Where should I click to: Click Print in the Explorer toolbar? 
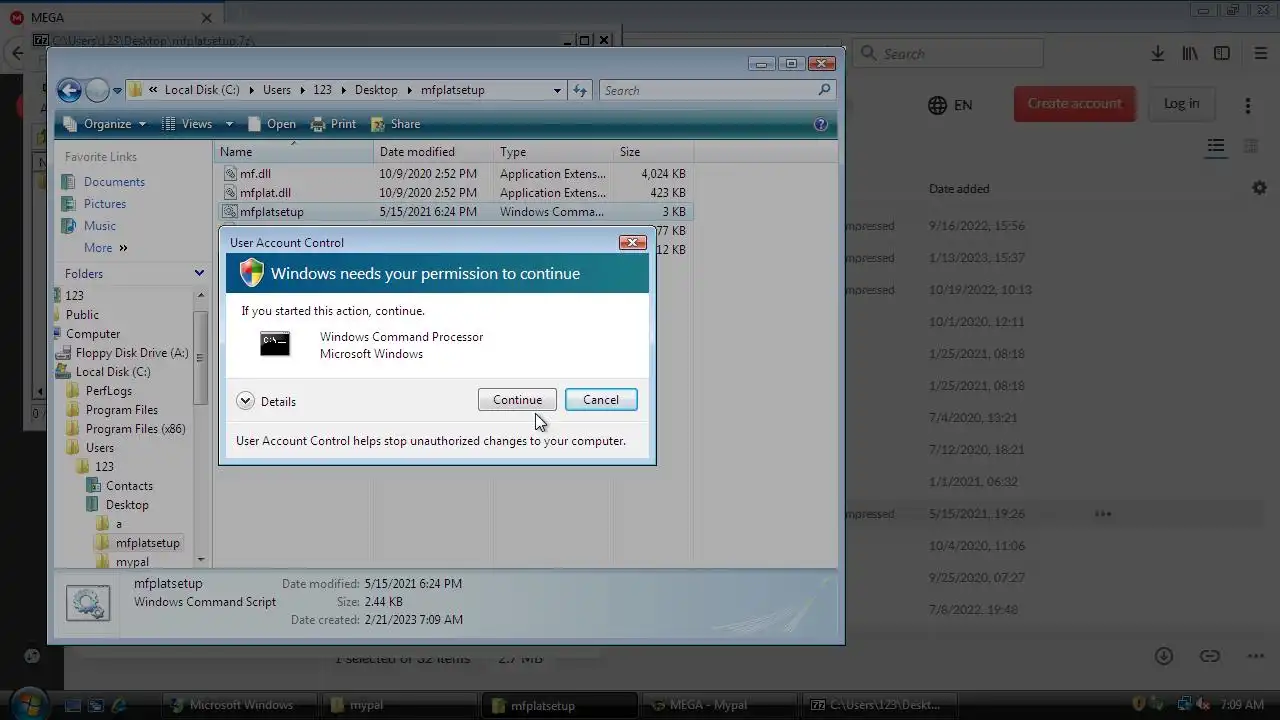coord(333,124)
